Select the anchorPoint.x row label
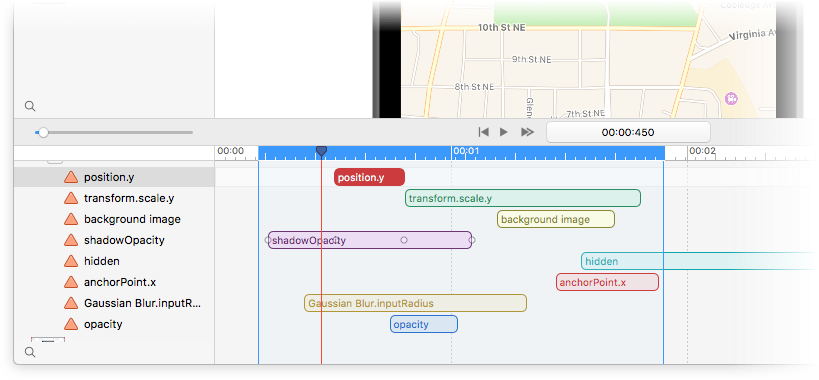 [120, 282]
